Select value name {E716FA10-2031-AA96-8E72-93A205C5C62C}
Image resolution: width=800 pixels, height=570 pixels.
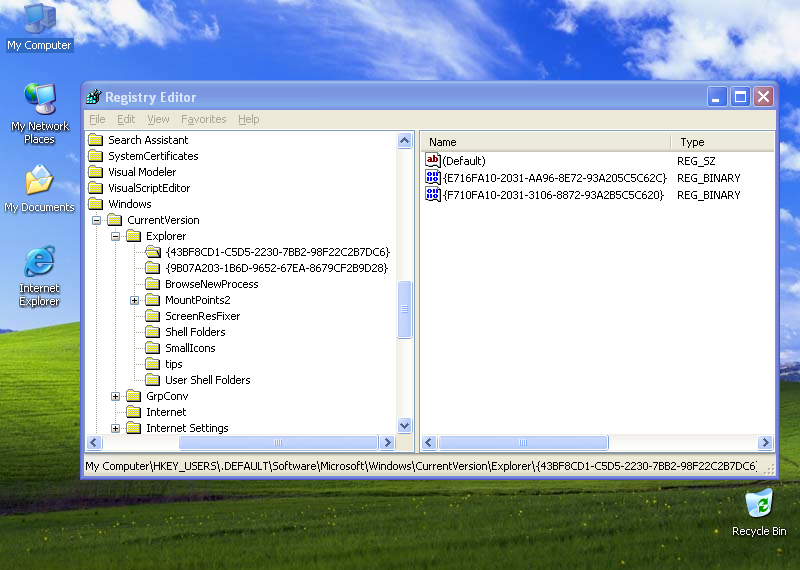555,178
